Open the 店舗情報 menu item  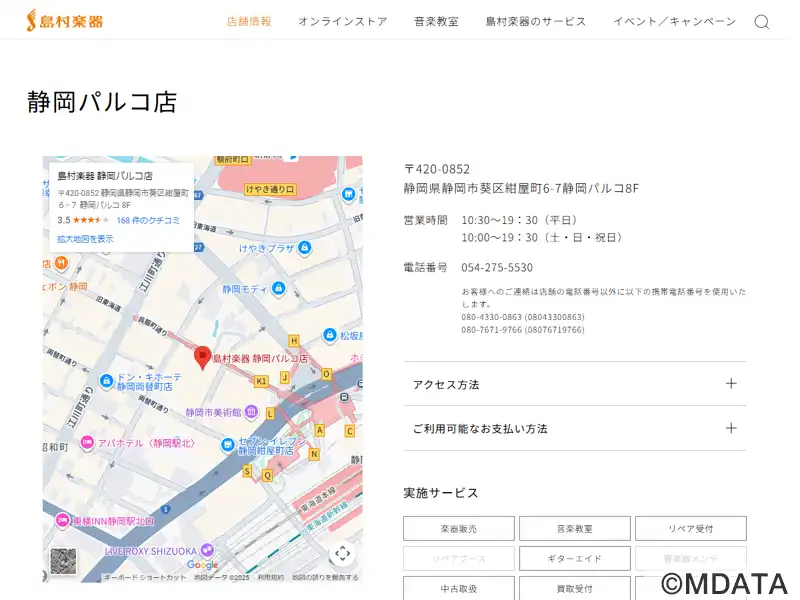click(x=249, y=21)
